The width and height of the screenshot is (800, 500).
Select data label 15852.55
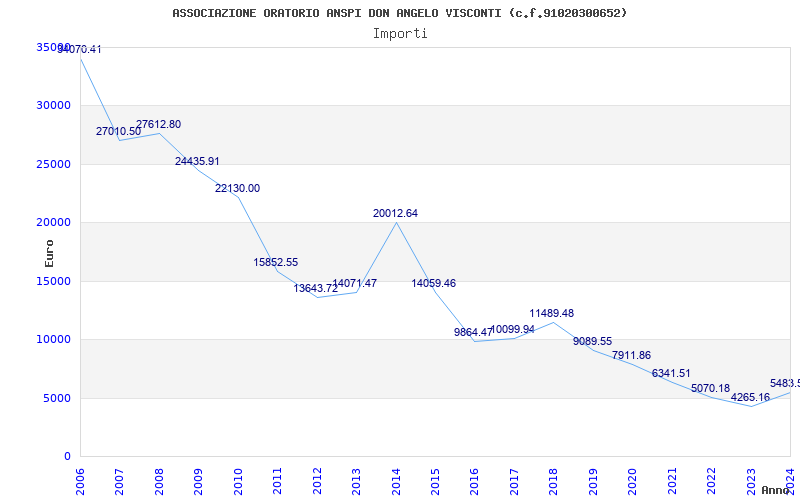[276, 262]
